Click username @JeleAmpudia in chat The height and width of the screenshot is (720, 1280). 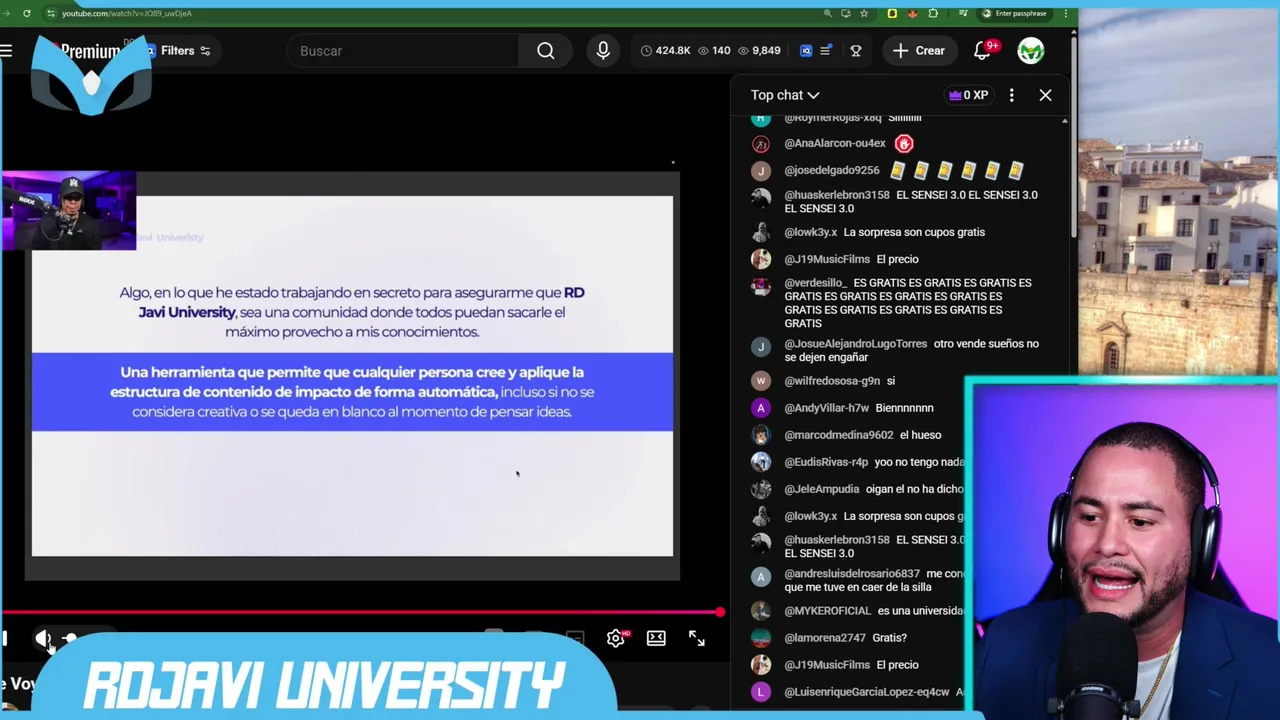tap(822, 489)
